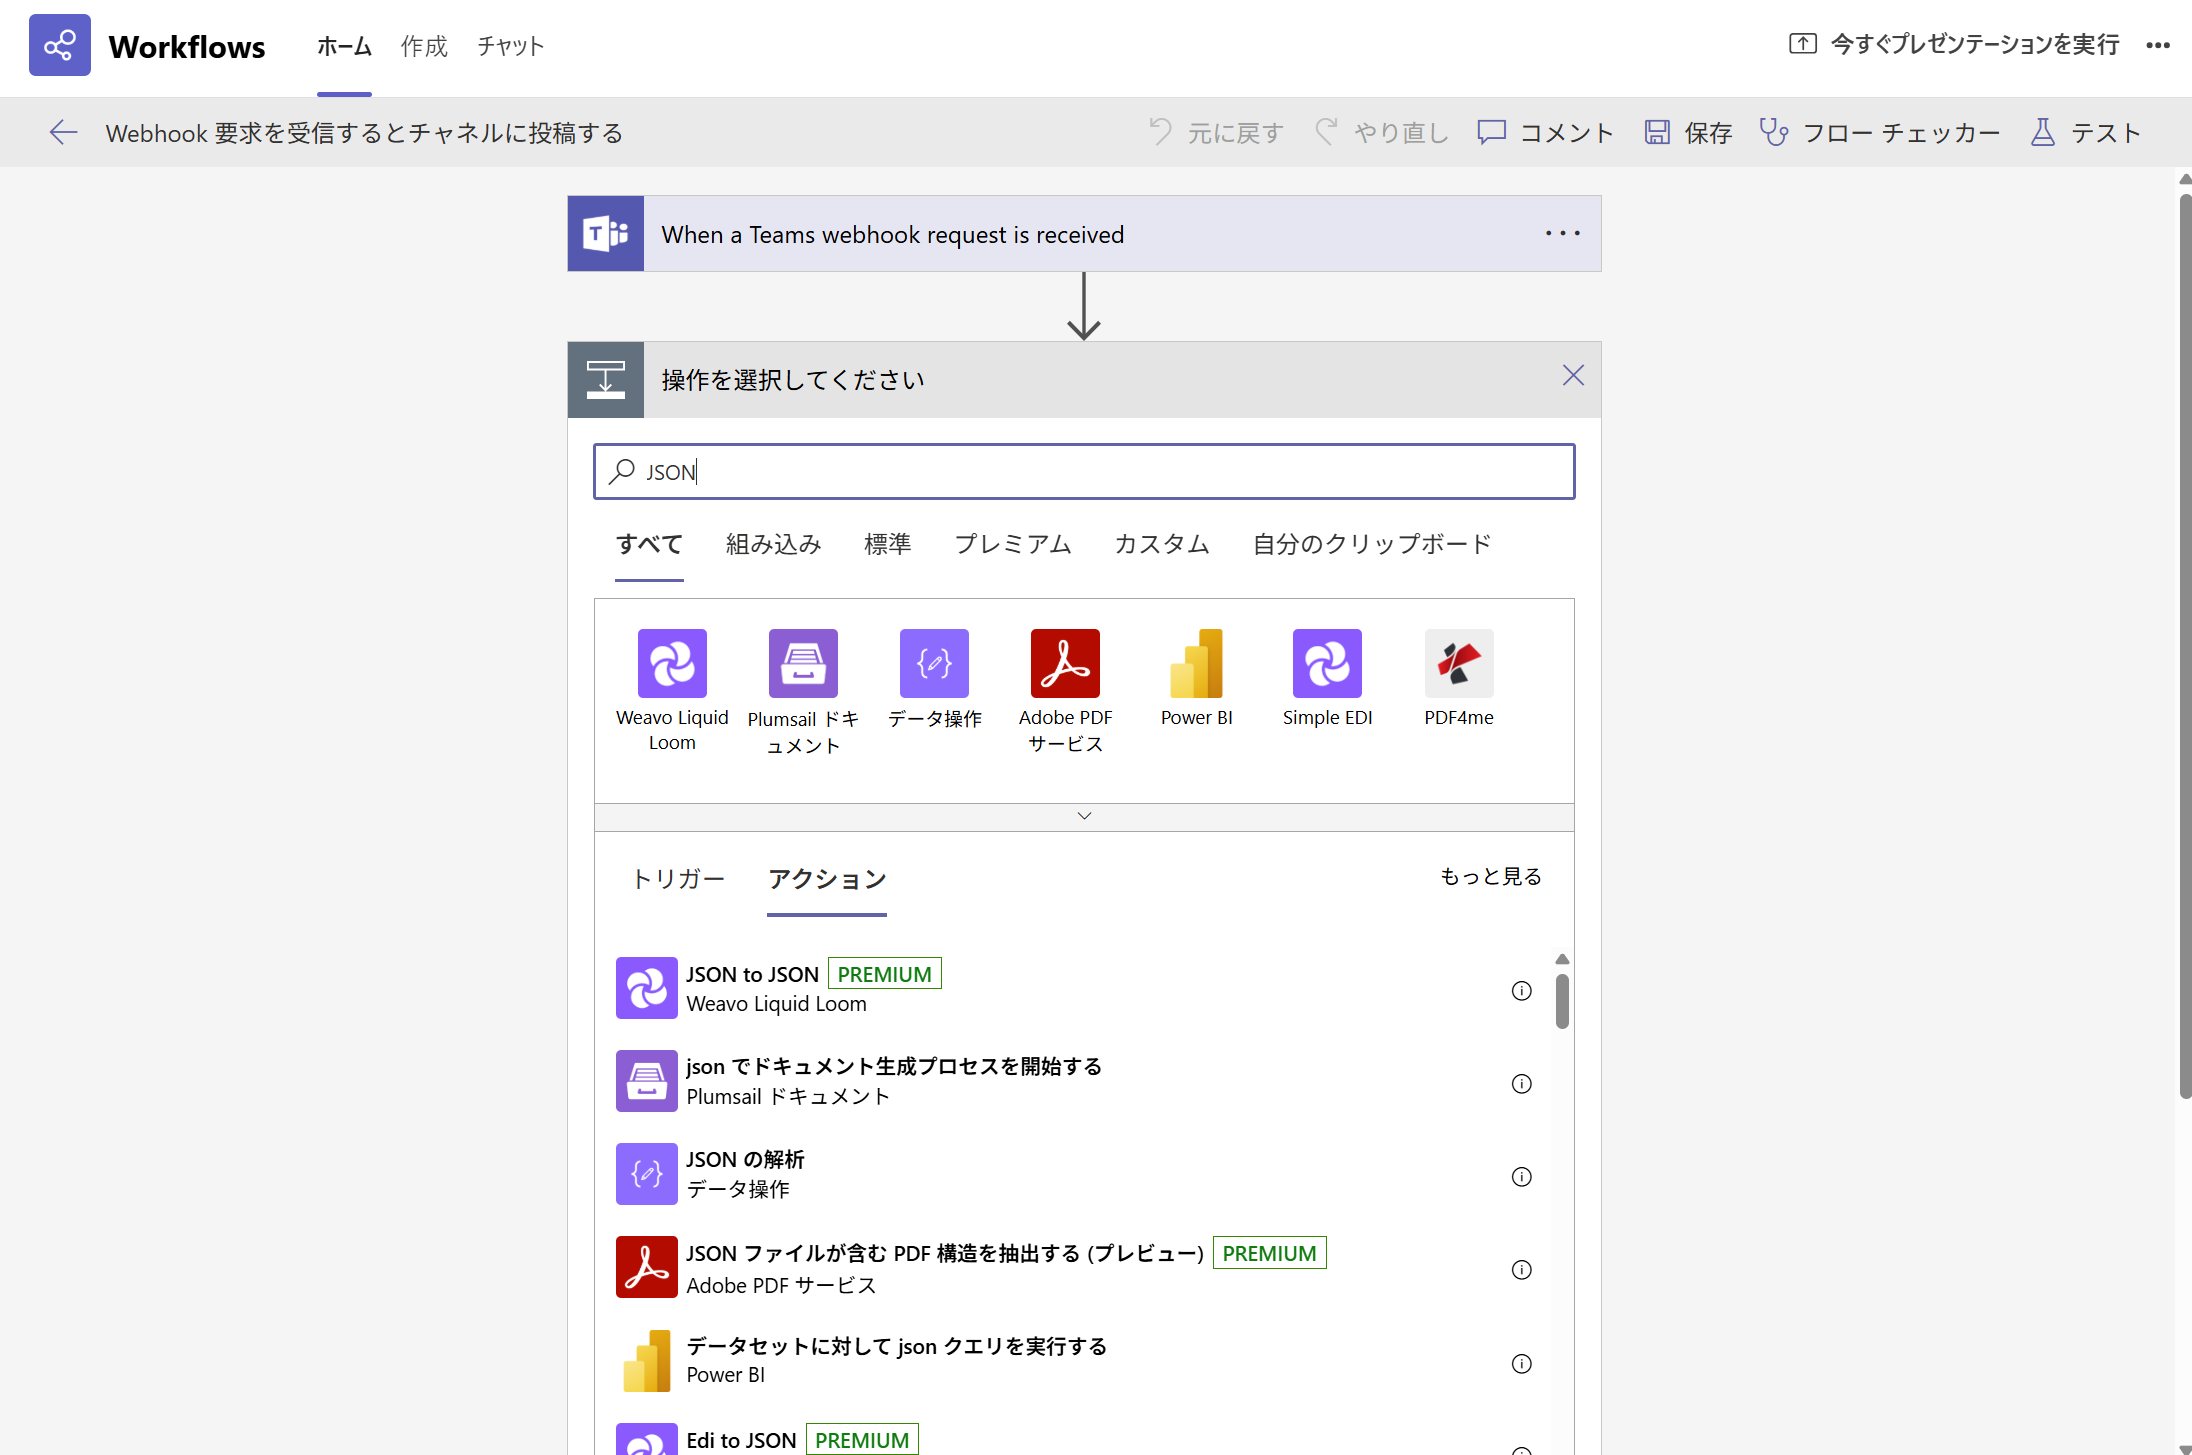This screenshot has height=1455, width=2192.
Task: Open the top-right more options menu
Action: click(2158, 45)
